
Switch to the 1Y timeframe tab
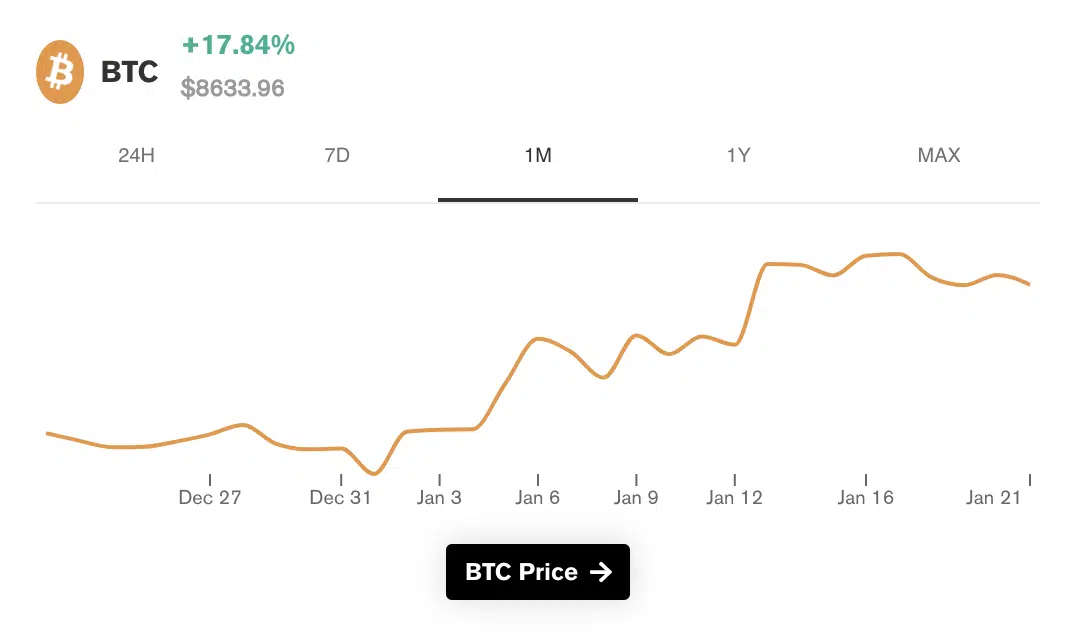[738, 155]
